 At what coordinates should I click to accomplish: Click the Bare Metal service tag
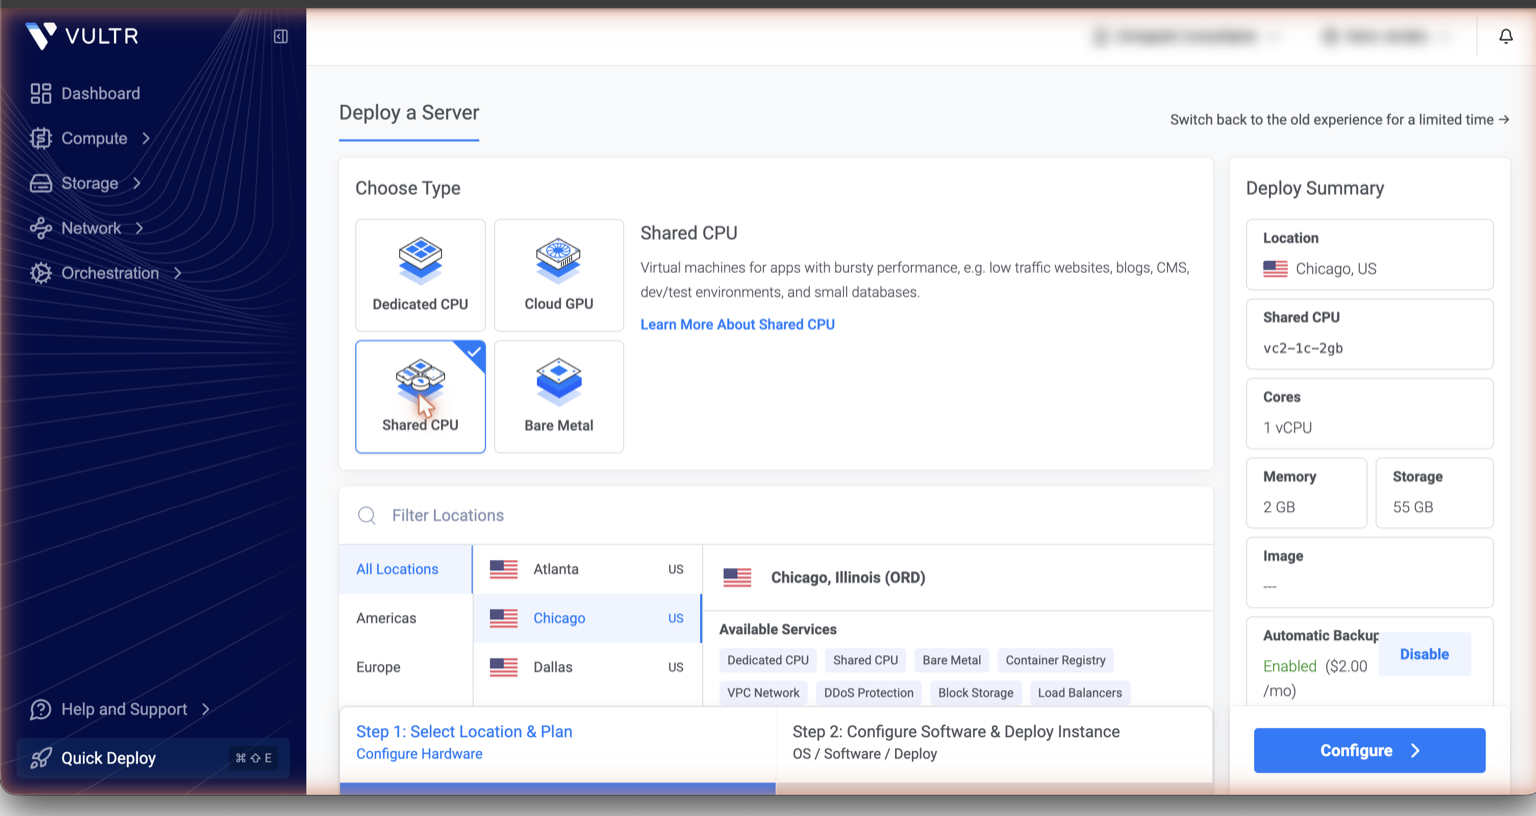[951, 660]
